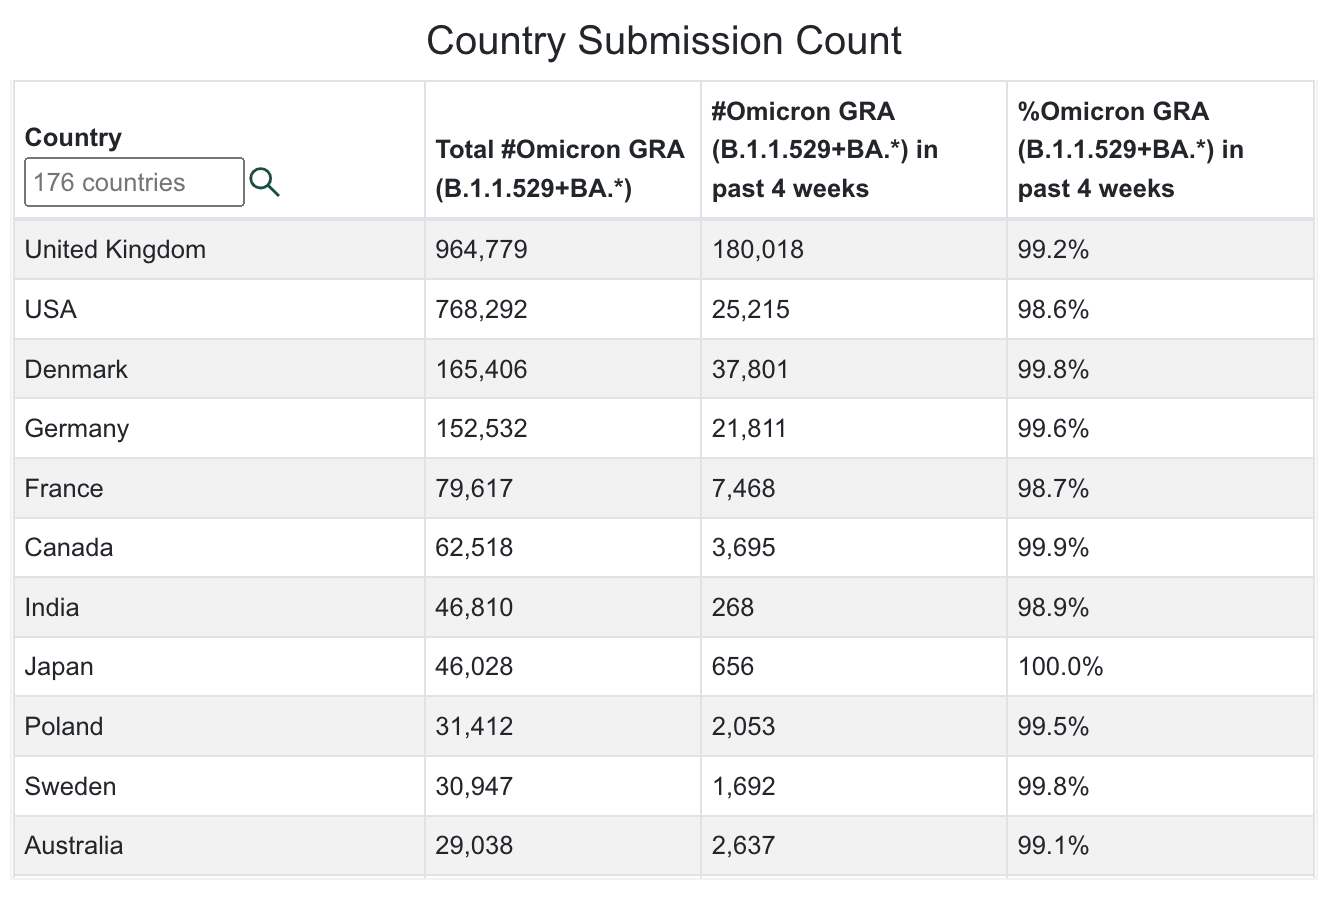Image resolution: width=1334 pixels, height=902 pixels.
Task: Click Japan's 100.0% percentage cell
Action: tap(1060, 667)
